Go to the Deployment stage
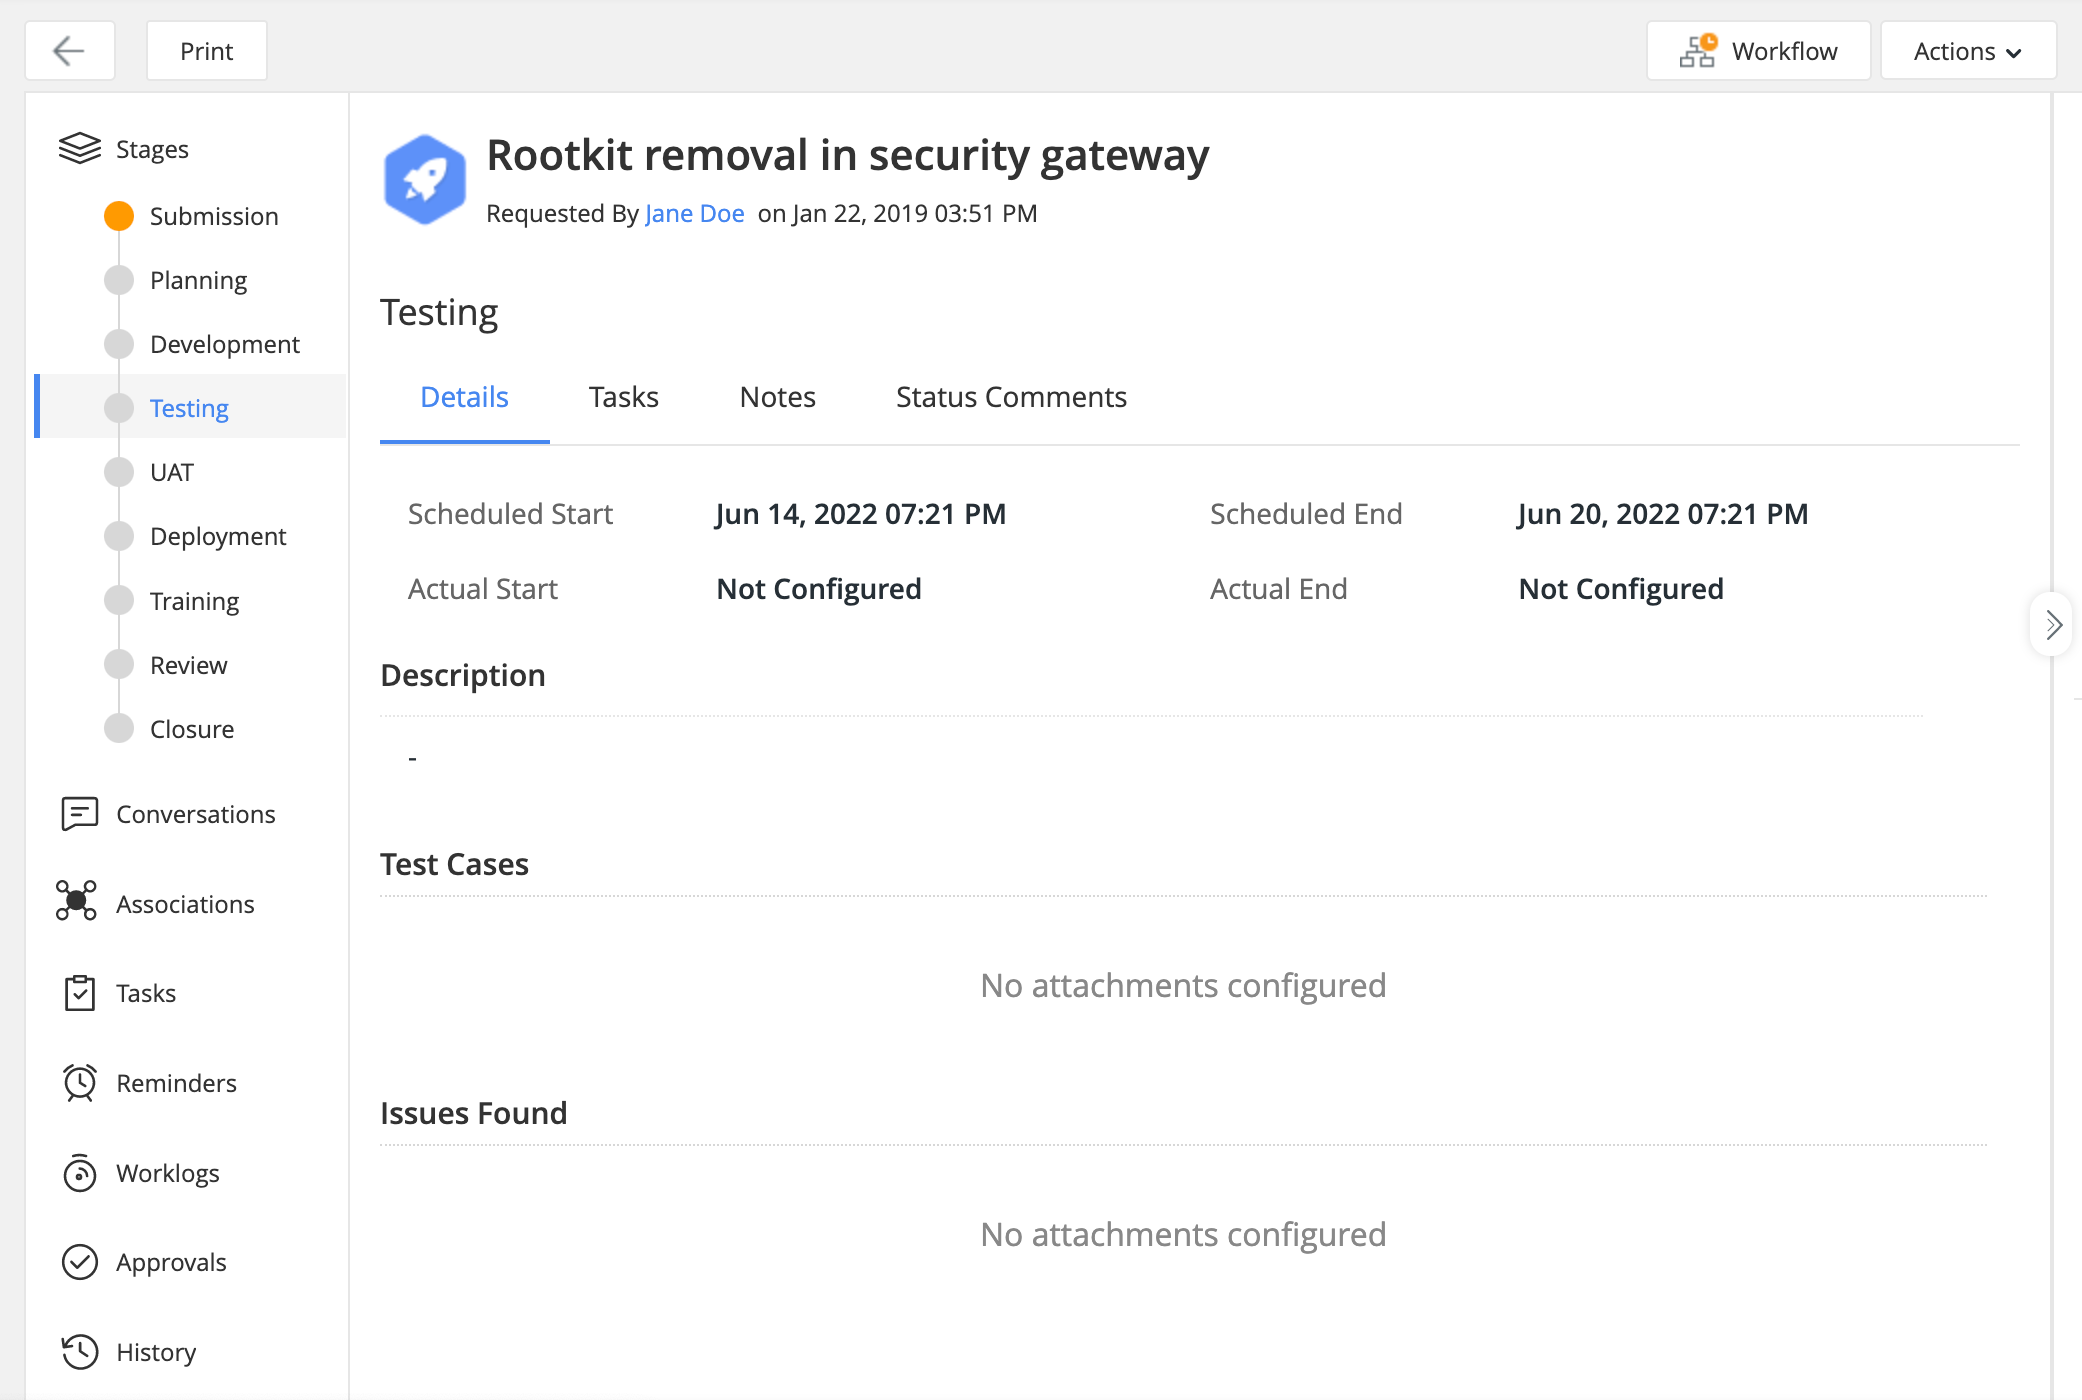Screen dimensions: 2082x1400 tap(217, 537)
